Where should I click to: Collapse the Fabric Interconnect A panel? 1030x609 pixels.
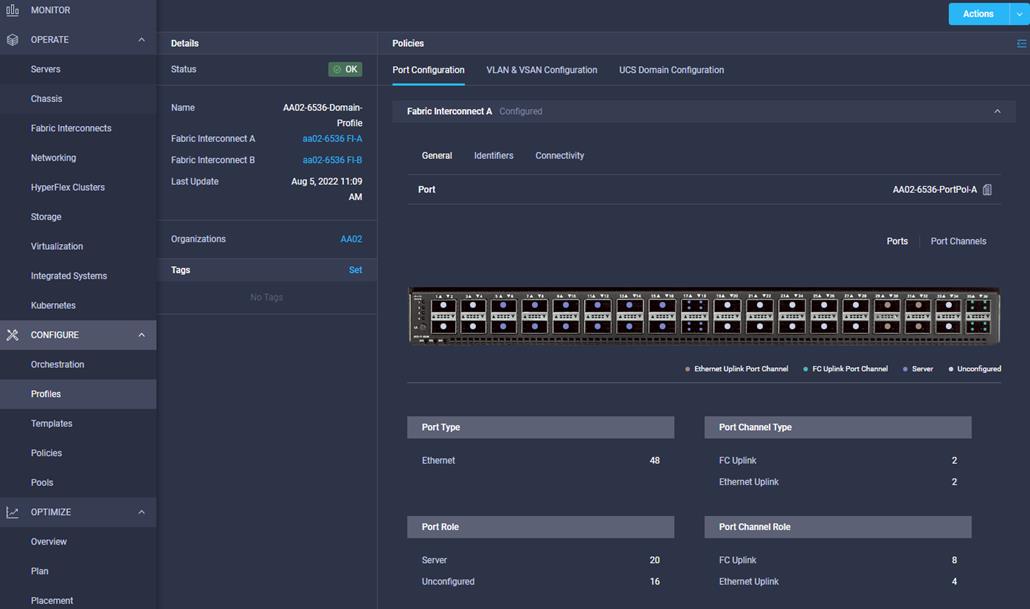tap(997, 112)
